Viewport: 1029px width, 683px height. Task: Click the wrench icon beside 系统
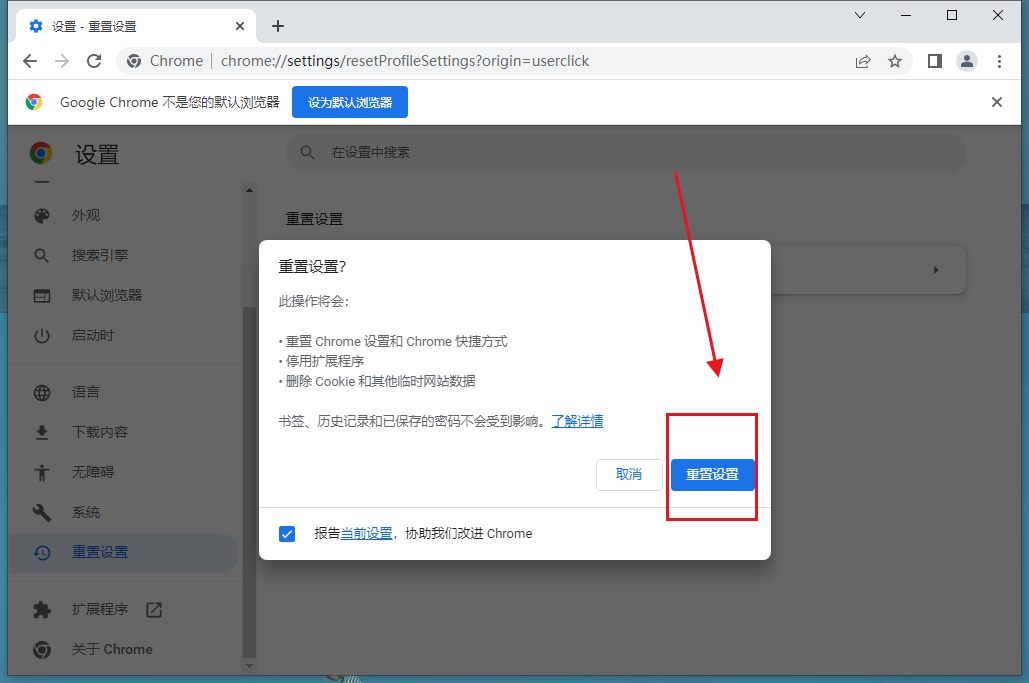coord(41,512)
